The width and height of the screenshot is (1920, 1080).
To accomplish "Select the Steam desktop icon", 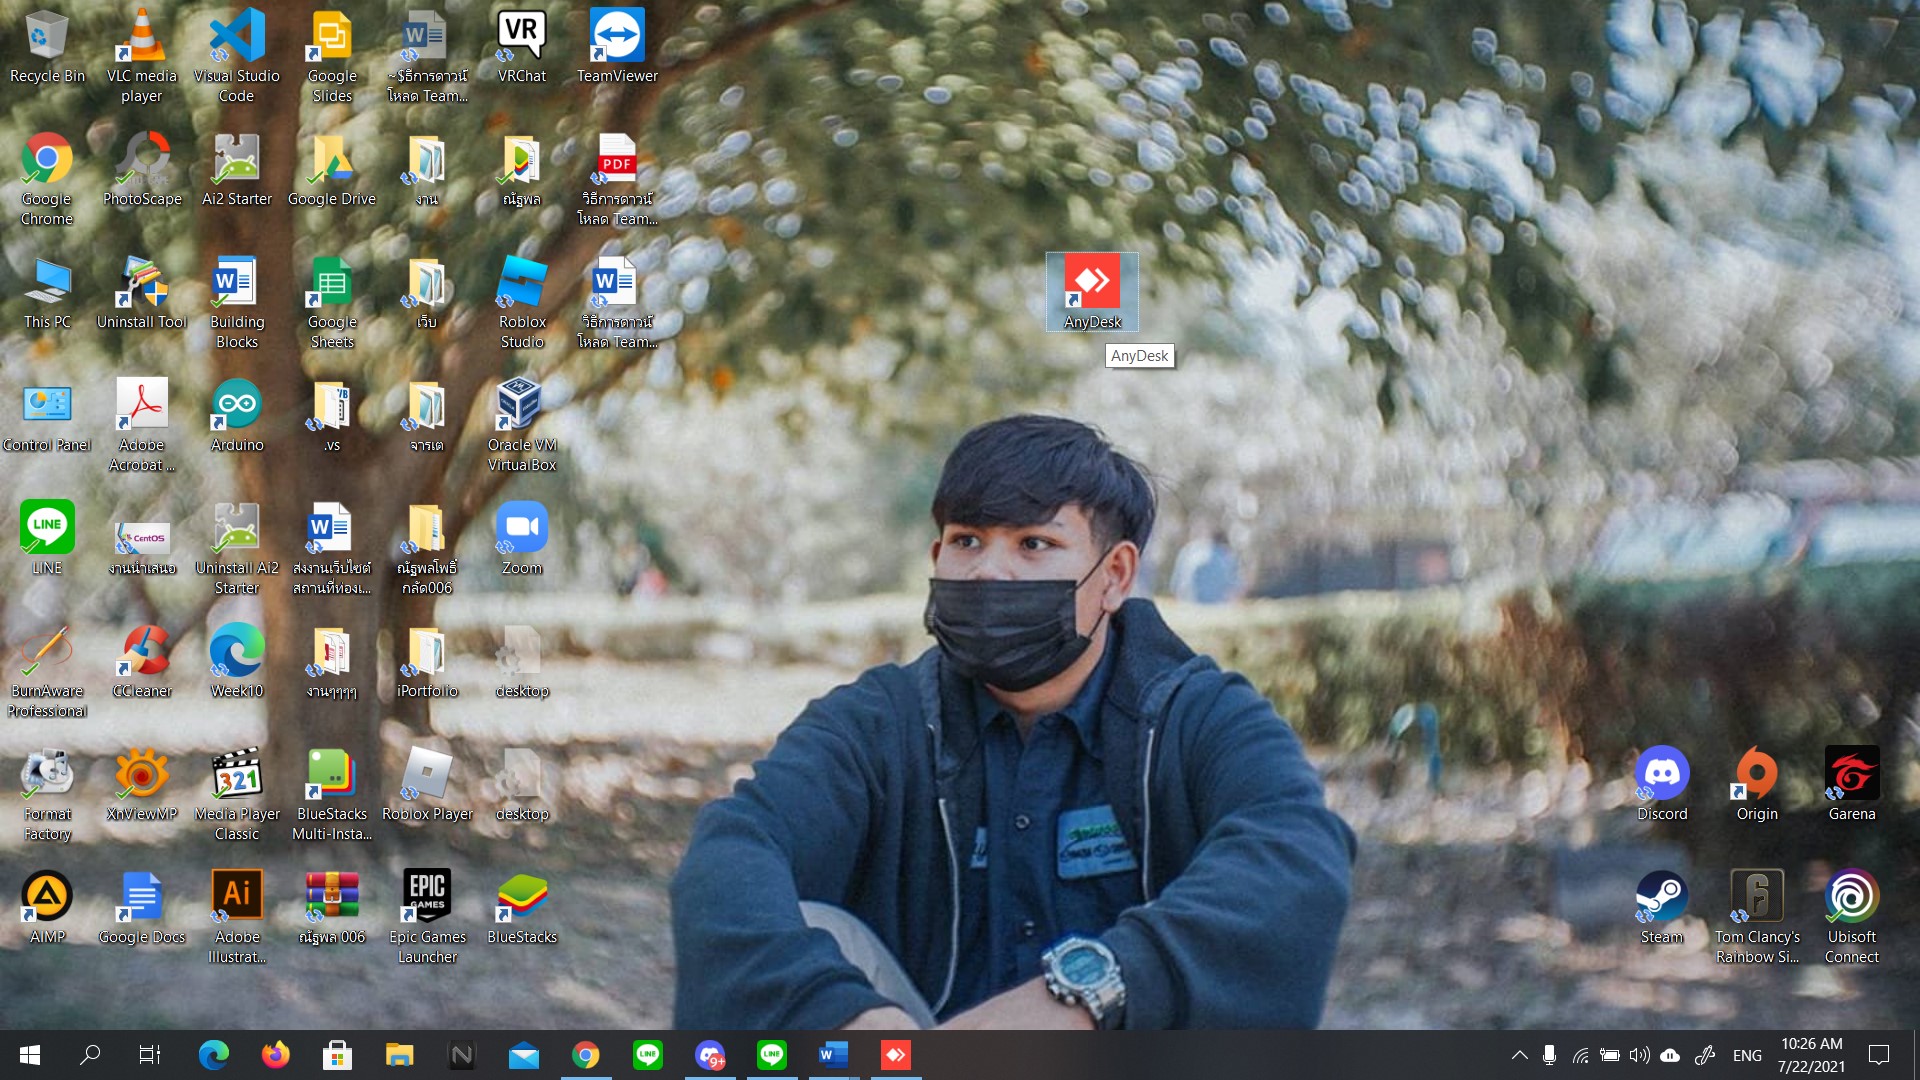I will [x=1662, y=908].
